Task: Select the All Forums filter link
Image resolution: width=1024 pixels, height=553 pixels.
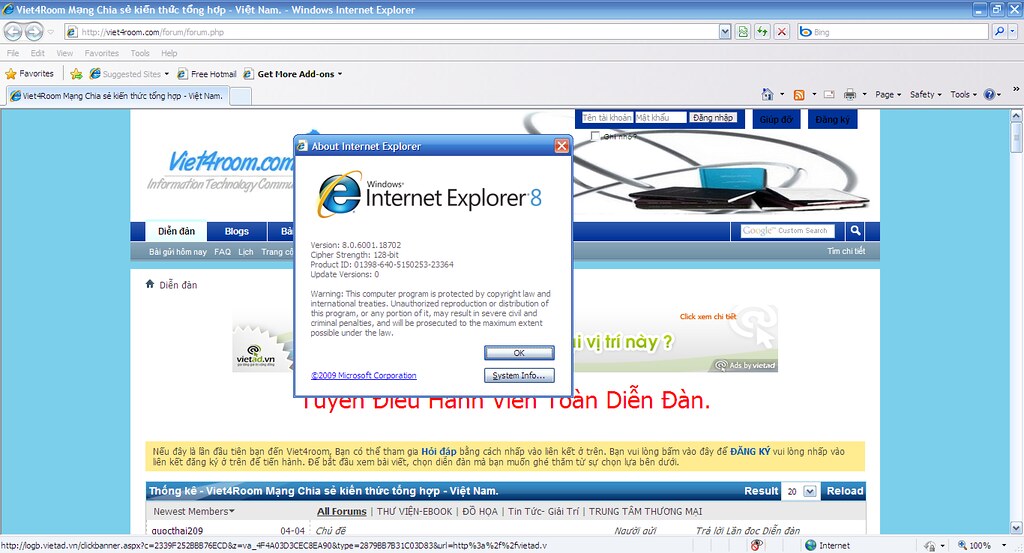Action: pyautogui.click(x=342, y=511)
